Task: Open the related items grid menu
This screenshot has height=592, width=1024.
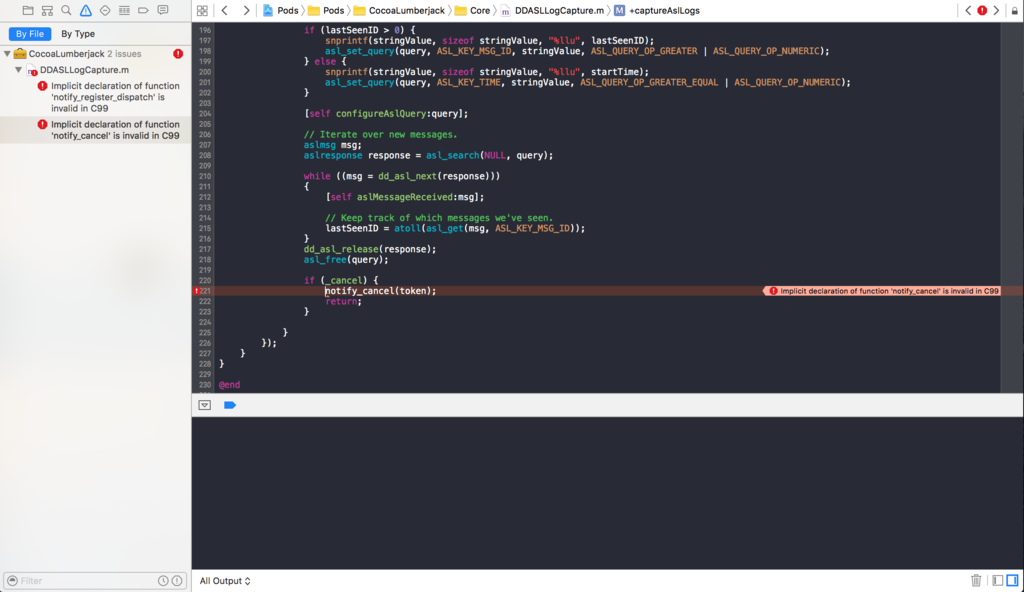Action: (x=202, y=10)
